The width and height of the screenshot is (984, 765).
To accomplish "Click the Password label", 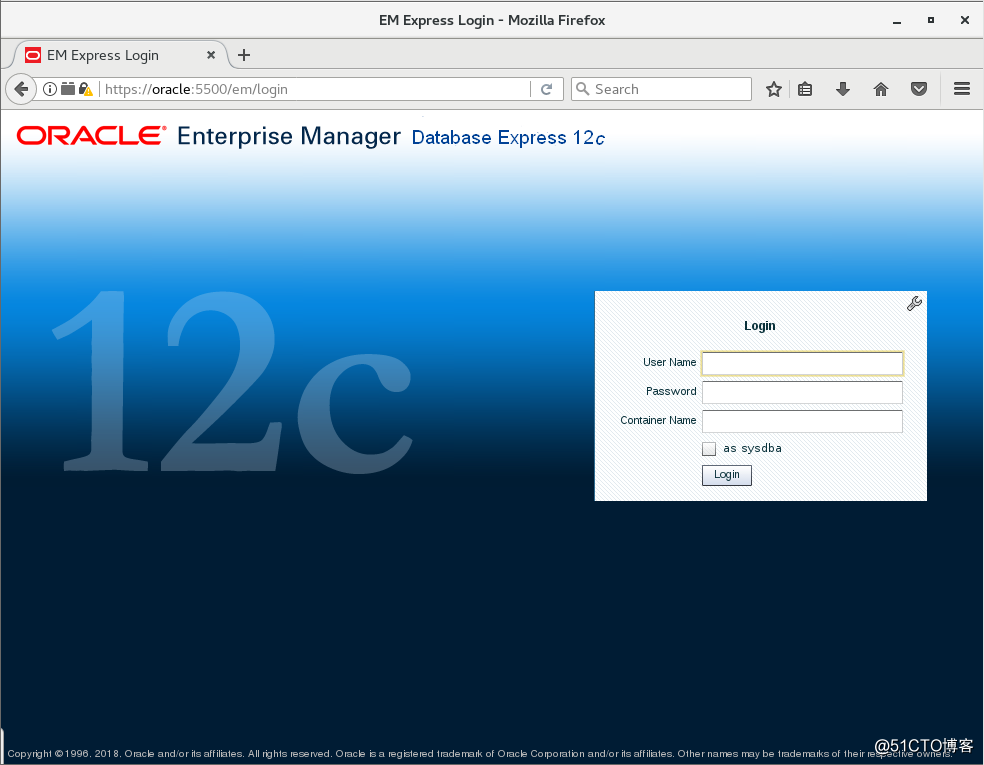I will pos(671,392).
